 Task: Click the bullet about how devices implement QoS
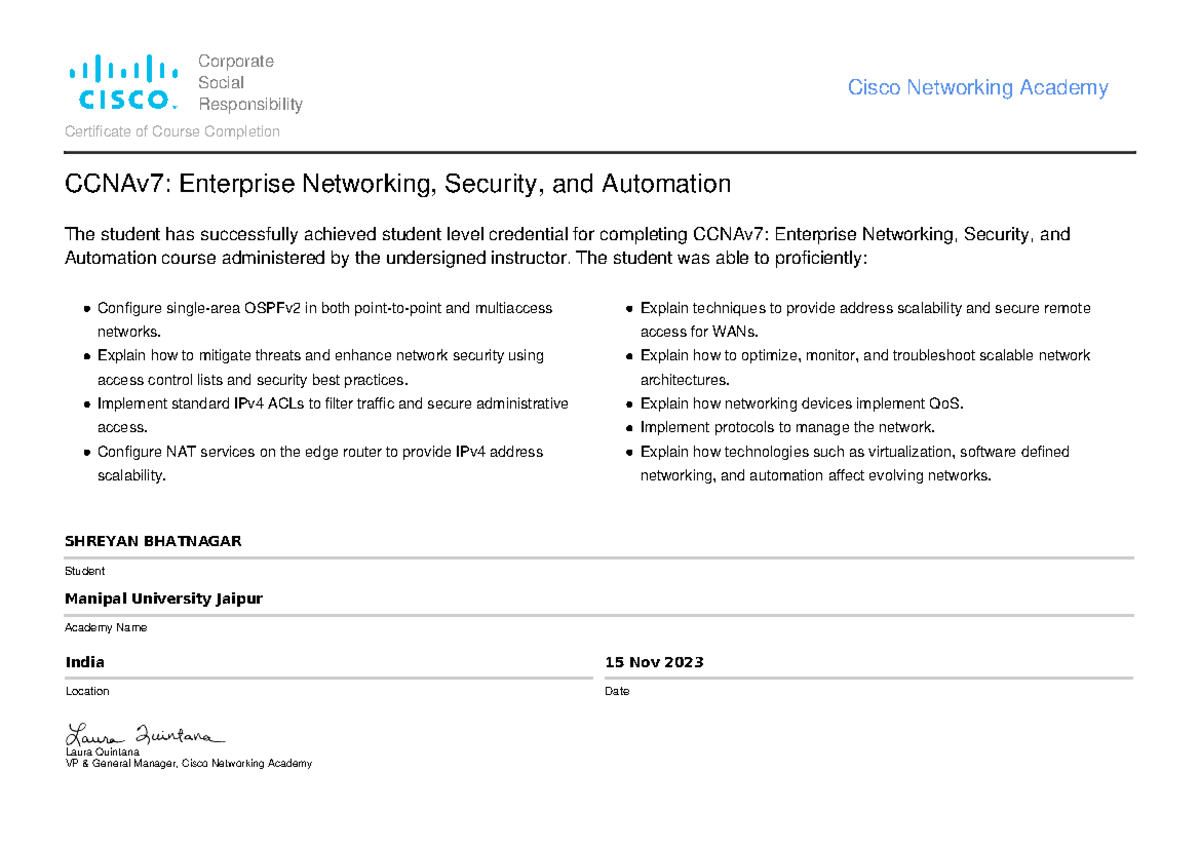pyautogui.click(x=801, y=404)
